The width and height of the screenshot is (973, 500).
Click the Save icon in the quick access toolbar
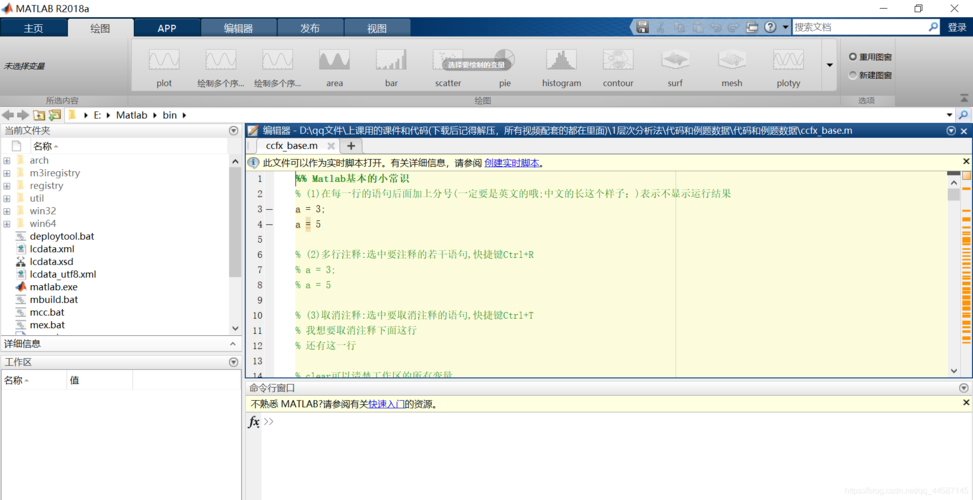(x=642, y=27)
